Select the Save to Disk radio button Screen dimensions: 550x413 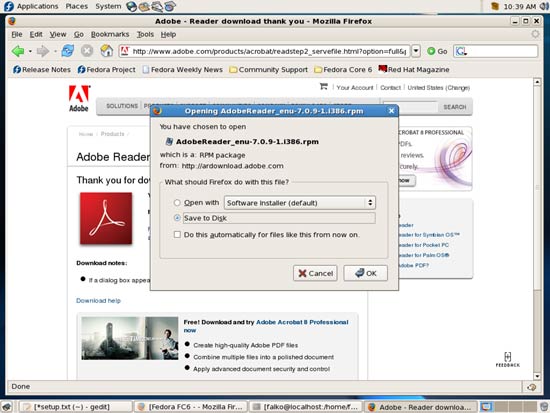coord(177,218)
